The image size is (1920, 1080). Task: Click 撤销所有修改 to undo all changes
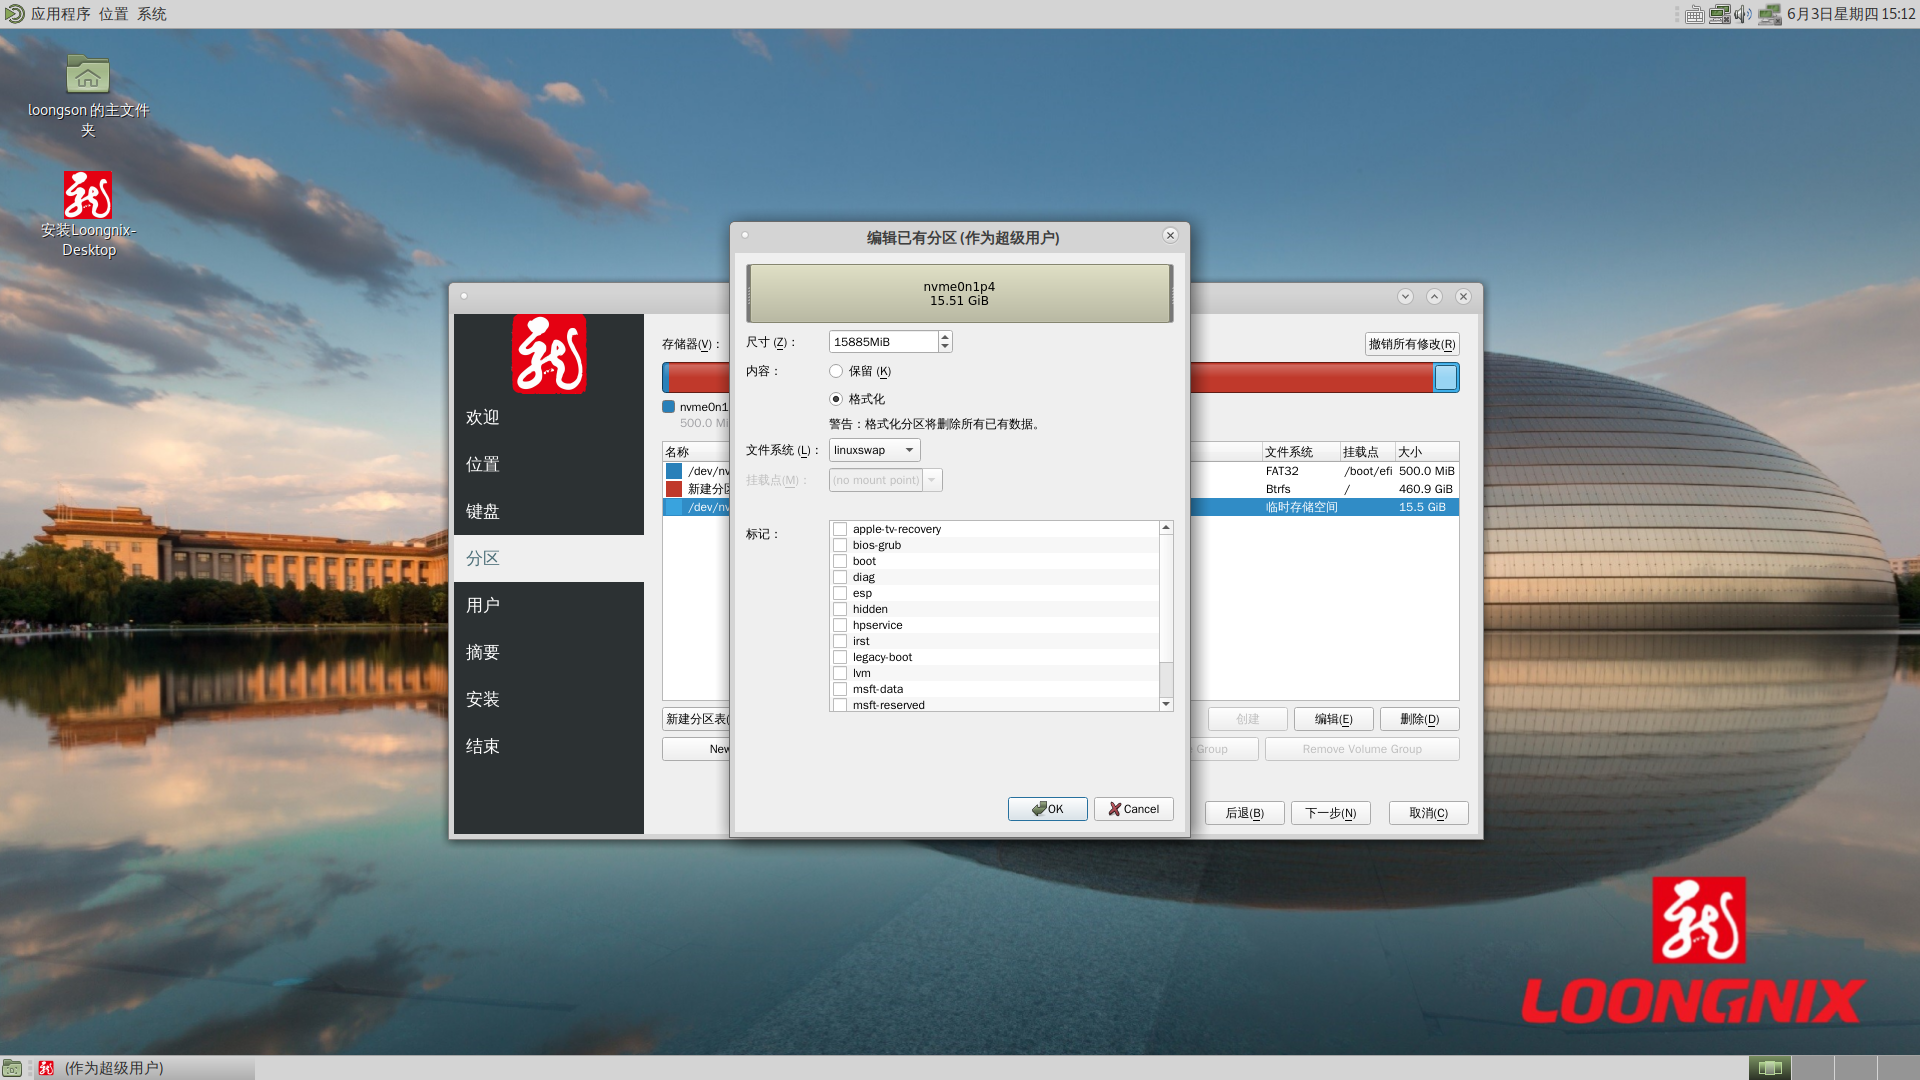click(1411, 344)
